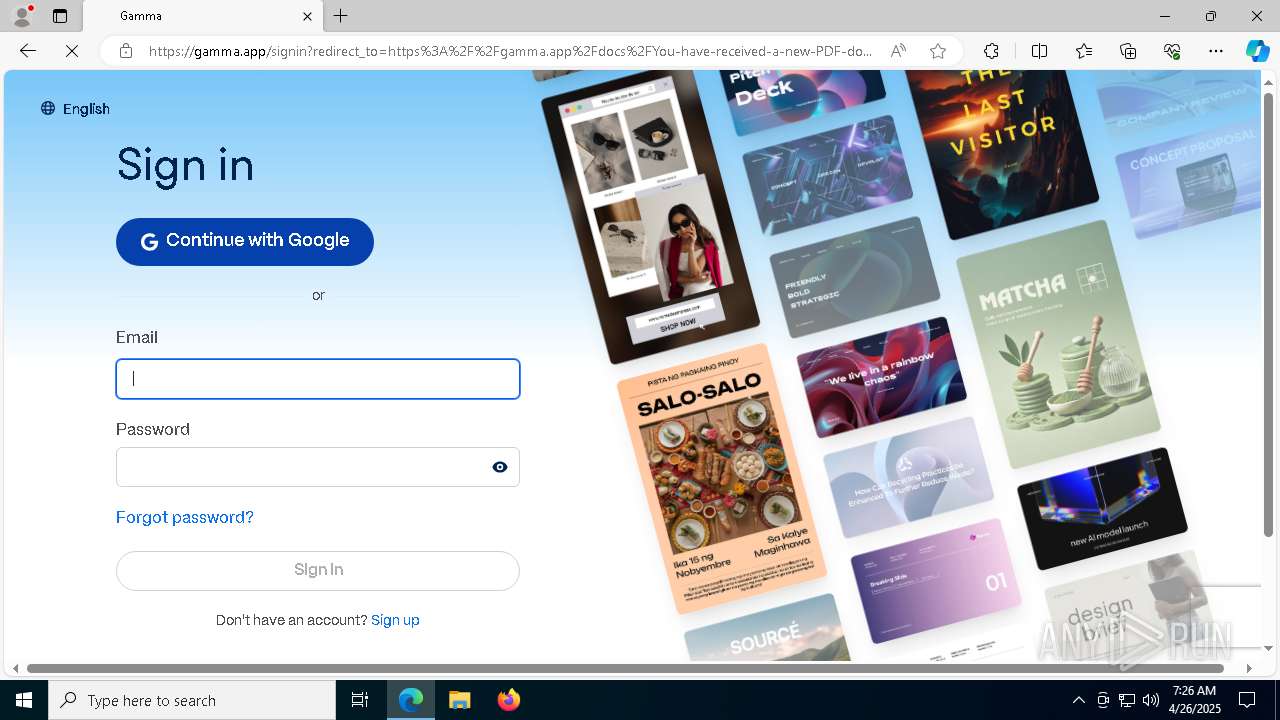Open Browser essentials heart icon
This screenshot has width=1280, height=720.
1172,51
